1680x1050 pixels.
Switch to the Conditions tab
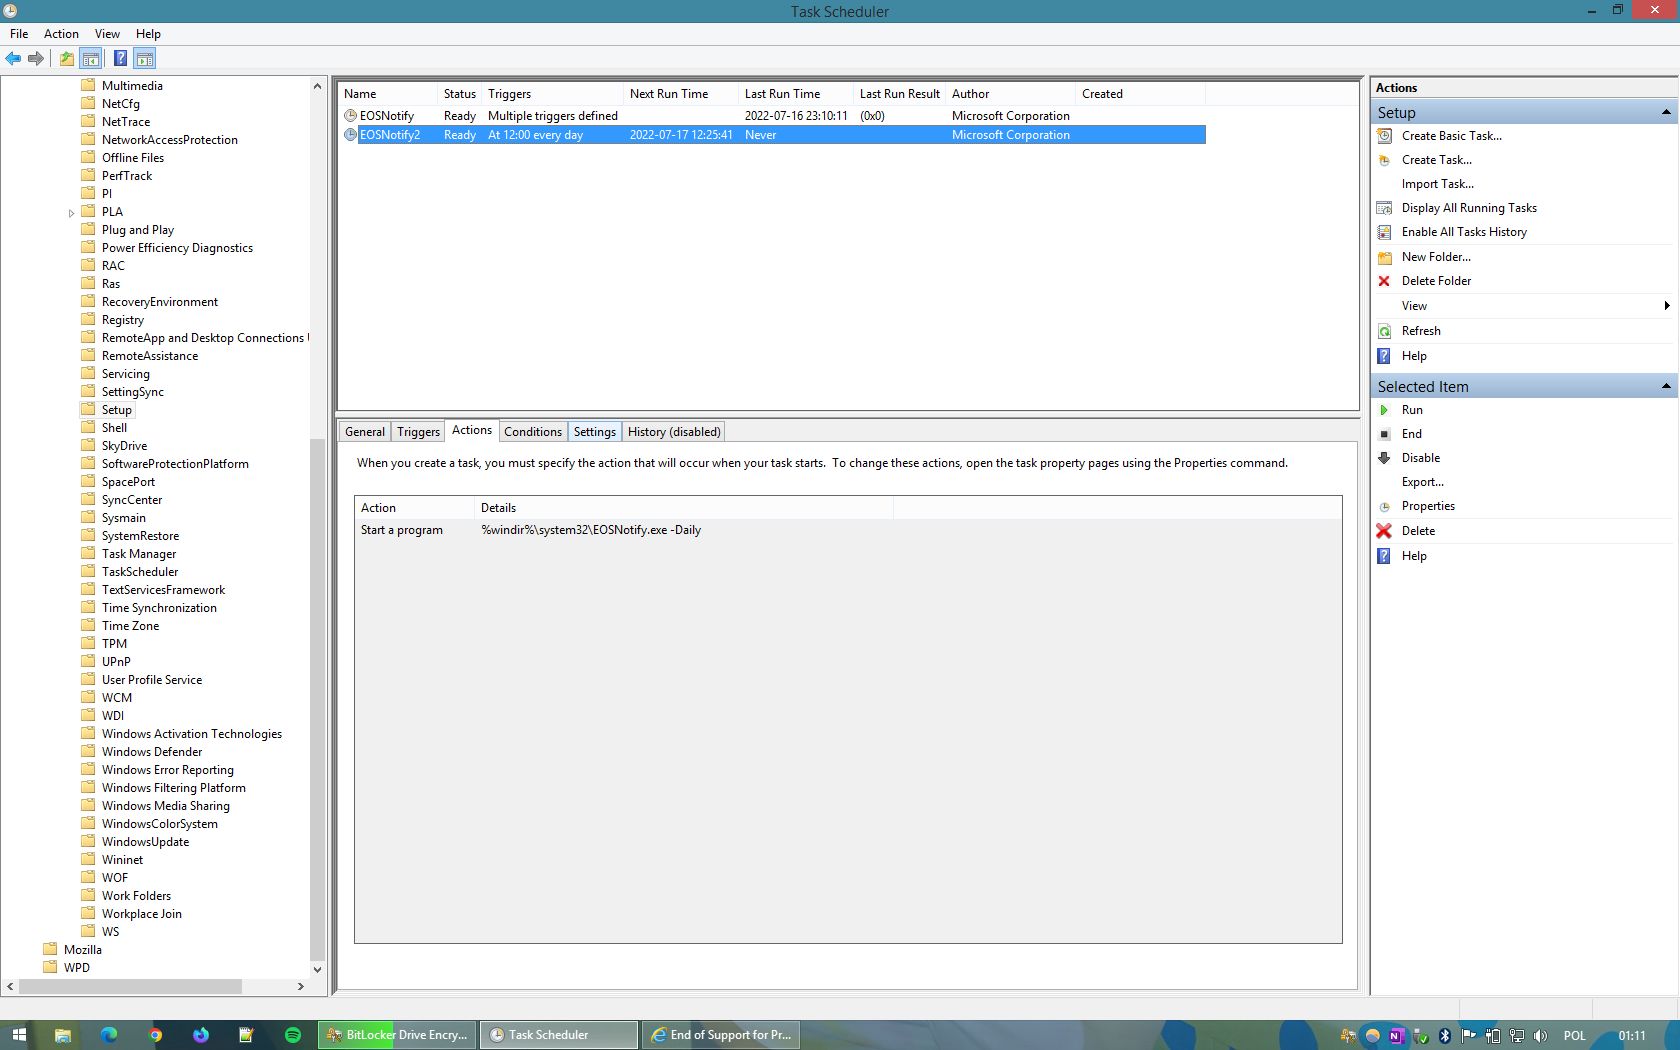click(533, 432)
